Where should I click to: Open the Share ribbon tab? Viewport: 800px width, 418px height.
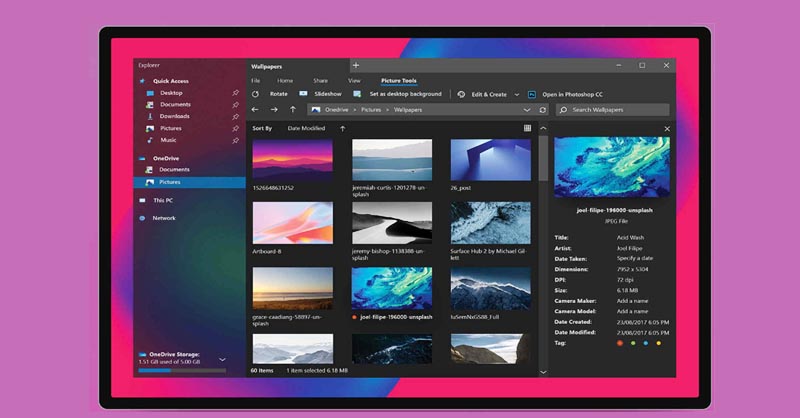(x=320, y=81)
